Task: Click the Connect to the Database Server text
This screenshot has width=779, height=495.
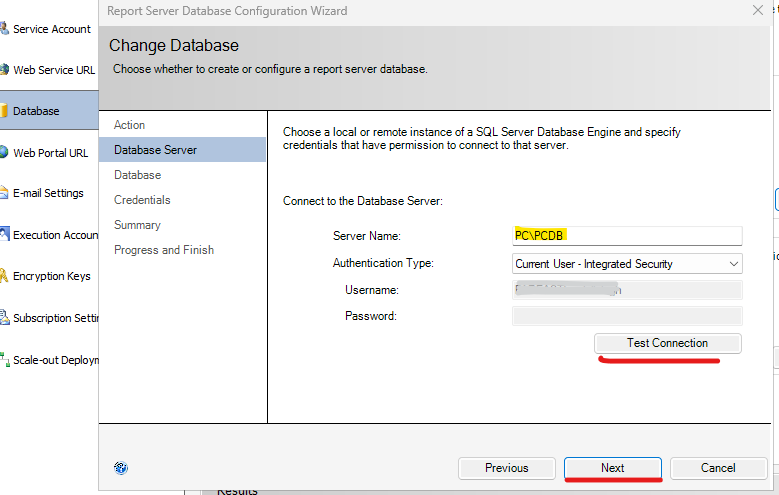Action: (x=363, y=201)
